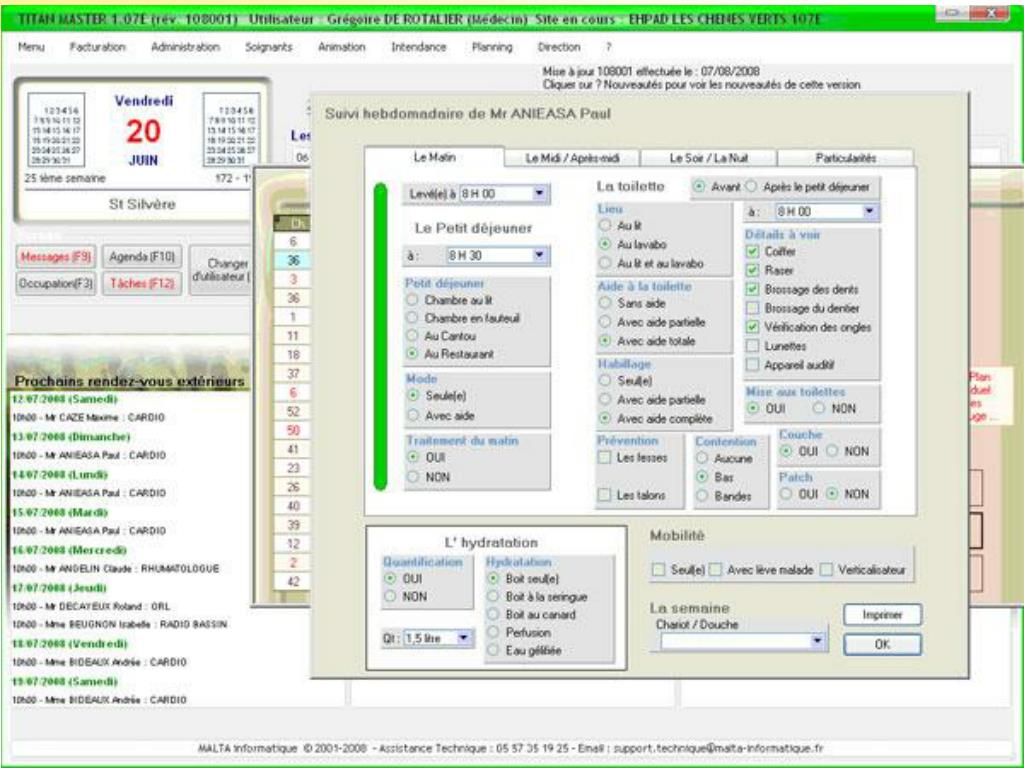Select Sans aide for toilette
Viewport: 1024px width, 768px height.
coord(605,303)
